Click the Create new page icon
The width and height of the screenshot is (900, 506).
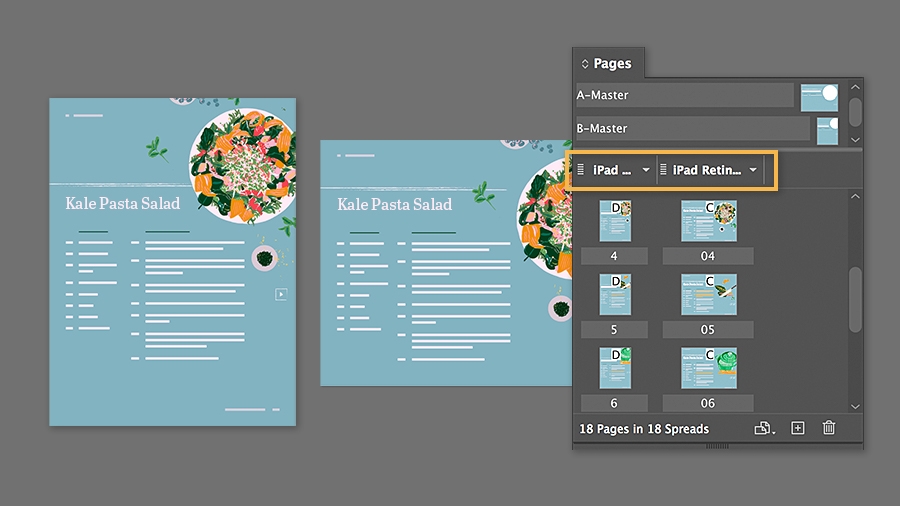point(797,428)
